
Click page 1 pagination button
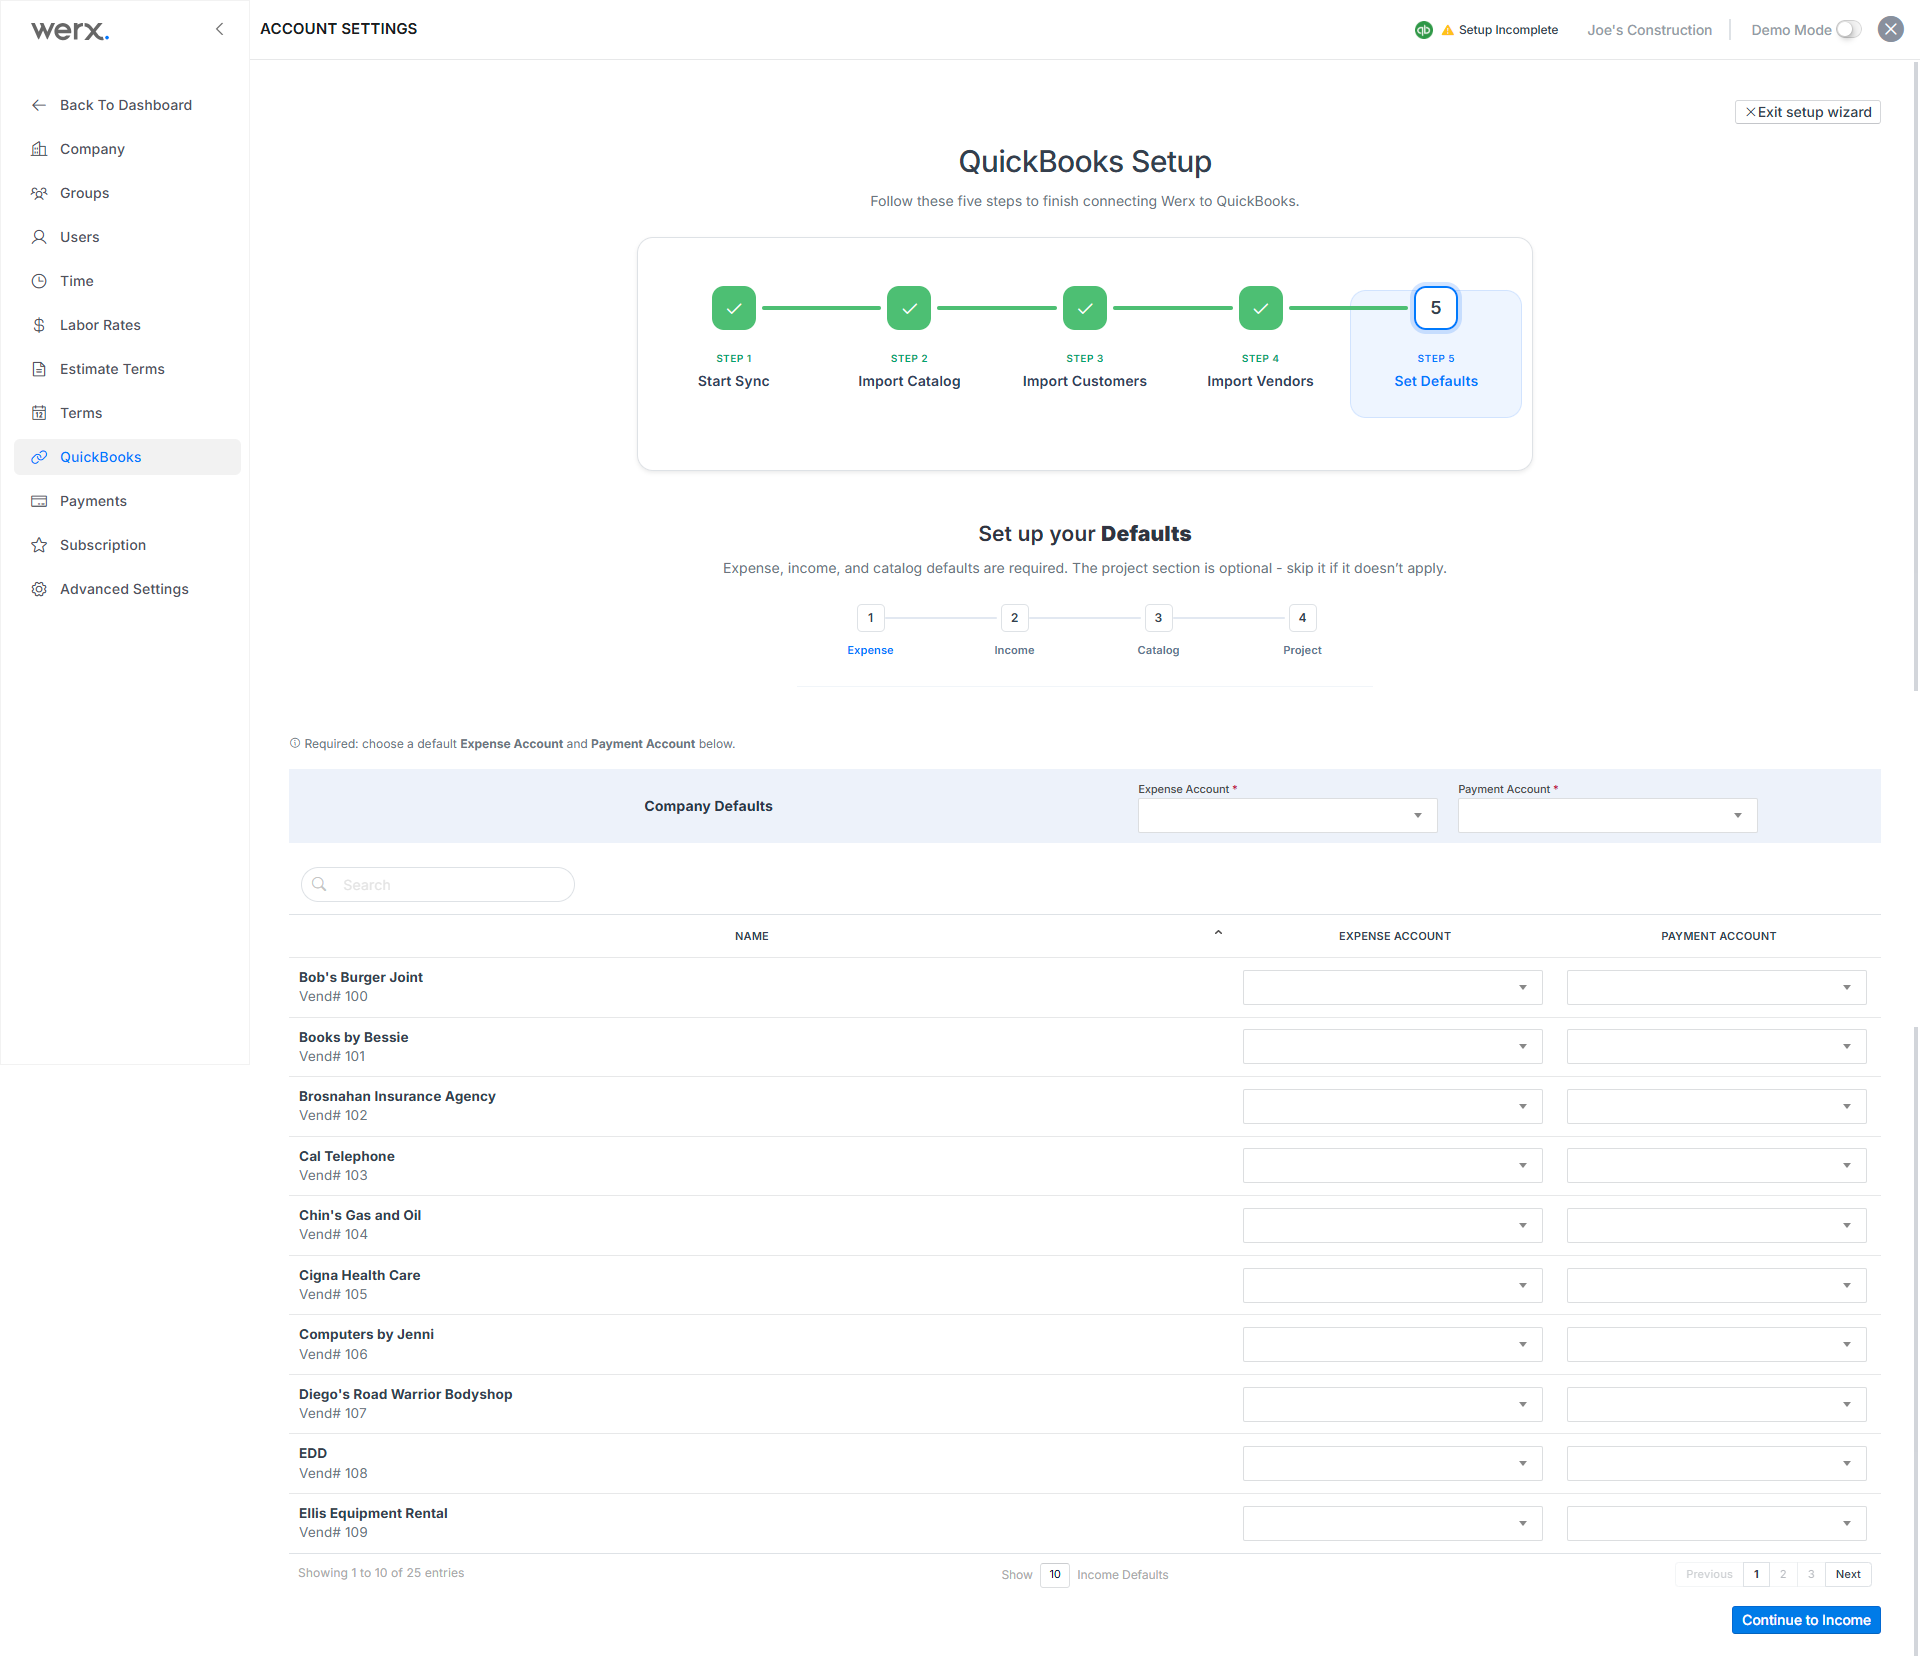tap(1756, 1574)
